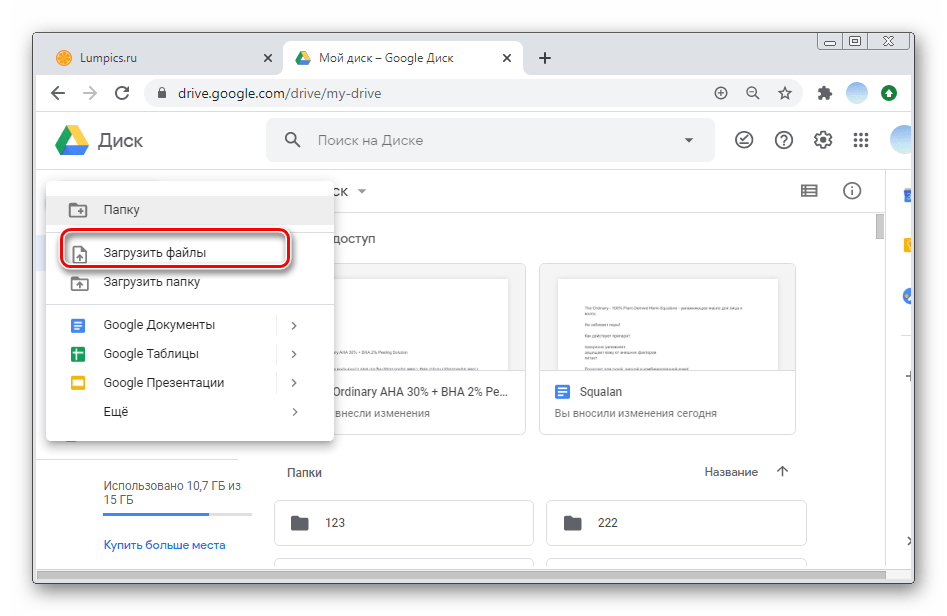Click the Google Docs icon in the menu
The image size is (947, 616).
[x=78, y=326]
